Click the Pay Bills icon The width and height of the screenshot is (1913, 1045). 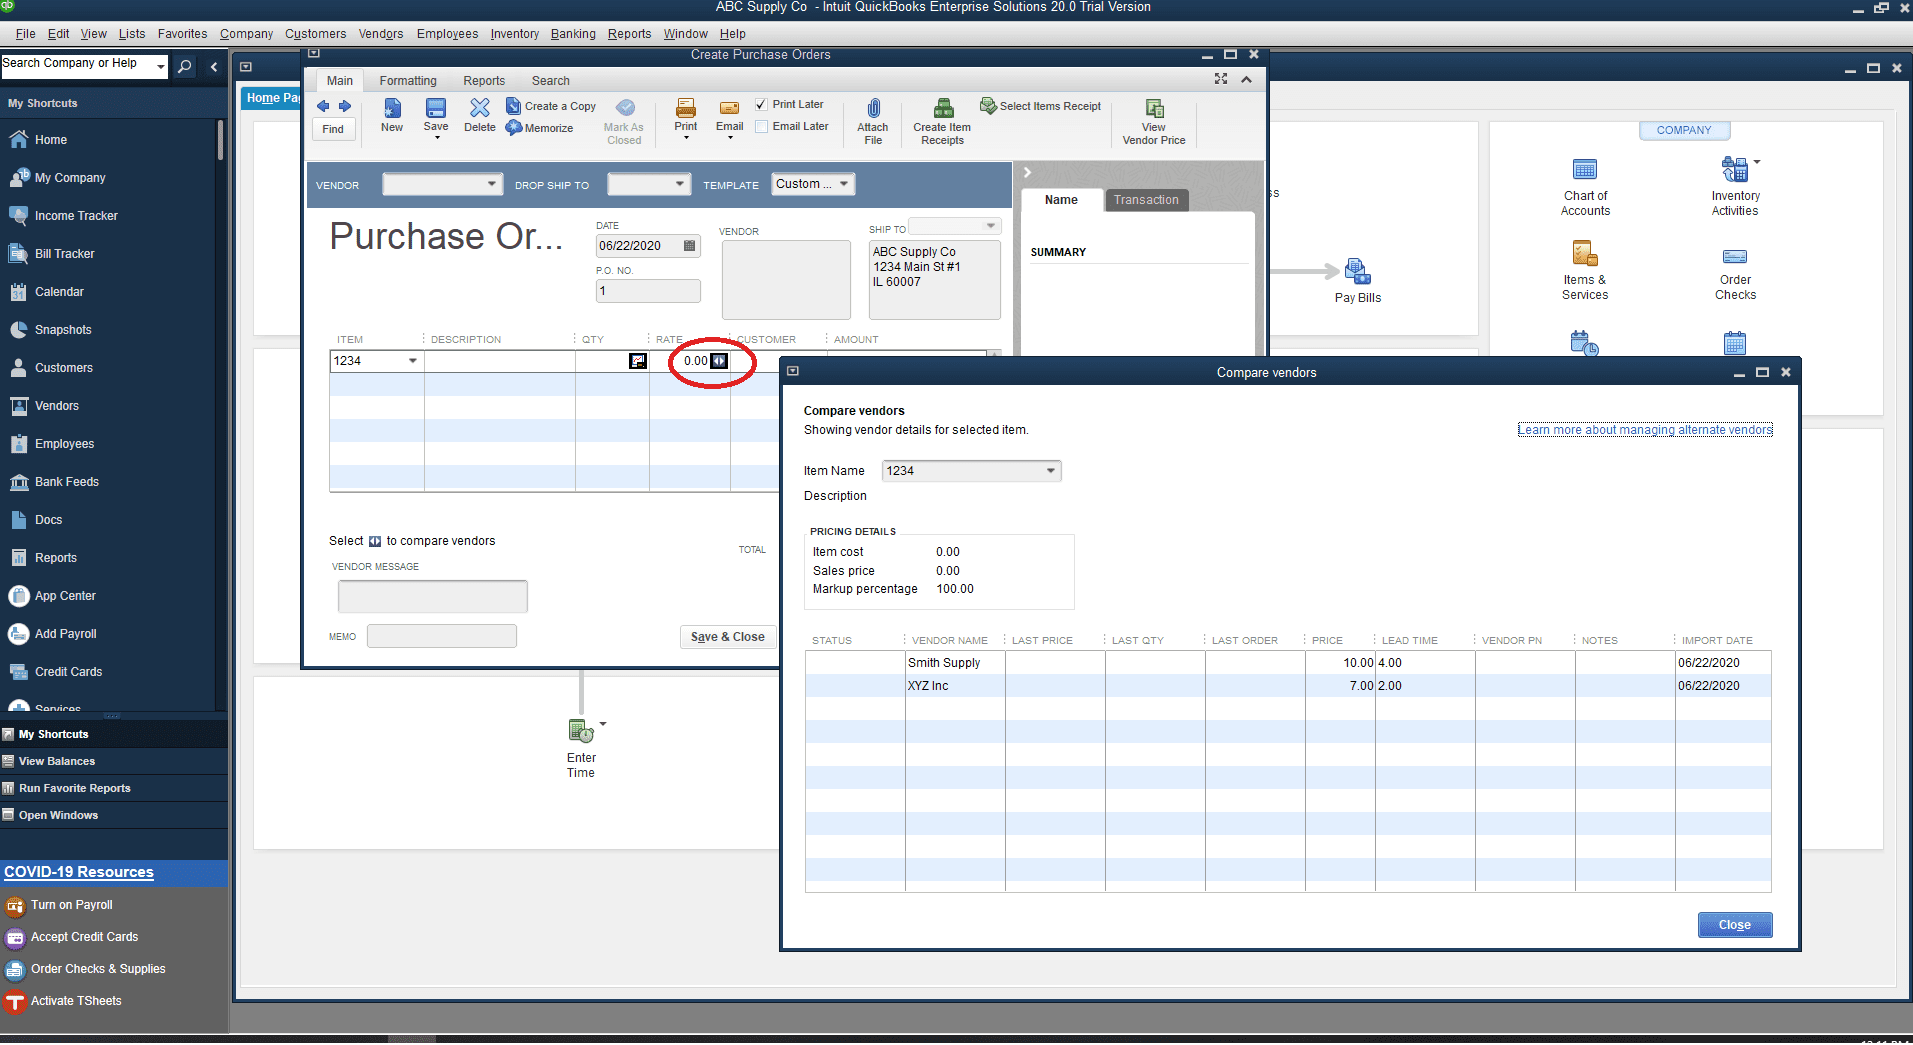click(x=1356, y=272)
